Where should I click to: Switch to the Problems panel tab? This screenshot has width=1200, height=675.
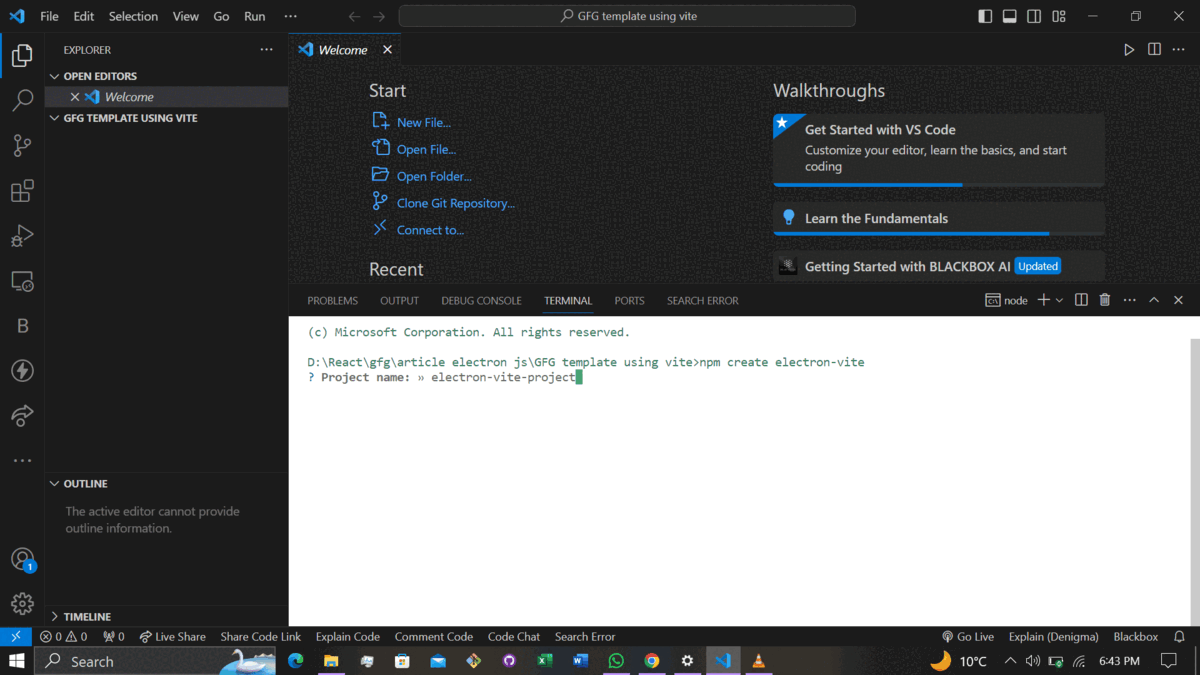[x=332, y=300]
